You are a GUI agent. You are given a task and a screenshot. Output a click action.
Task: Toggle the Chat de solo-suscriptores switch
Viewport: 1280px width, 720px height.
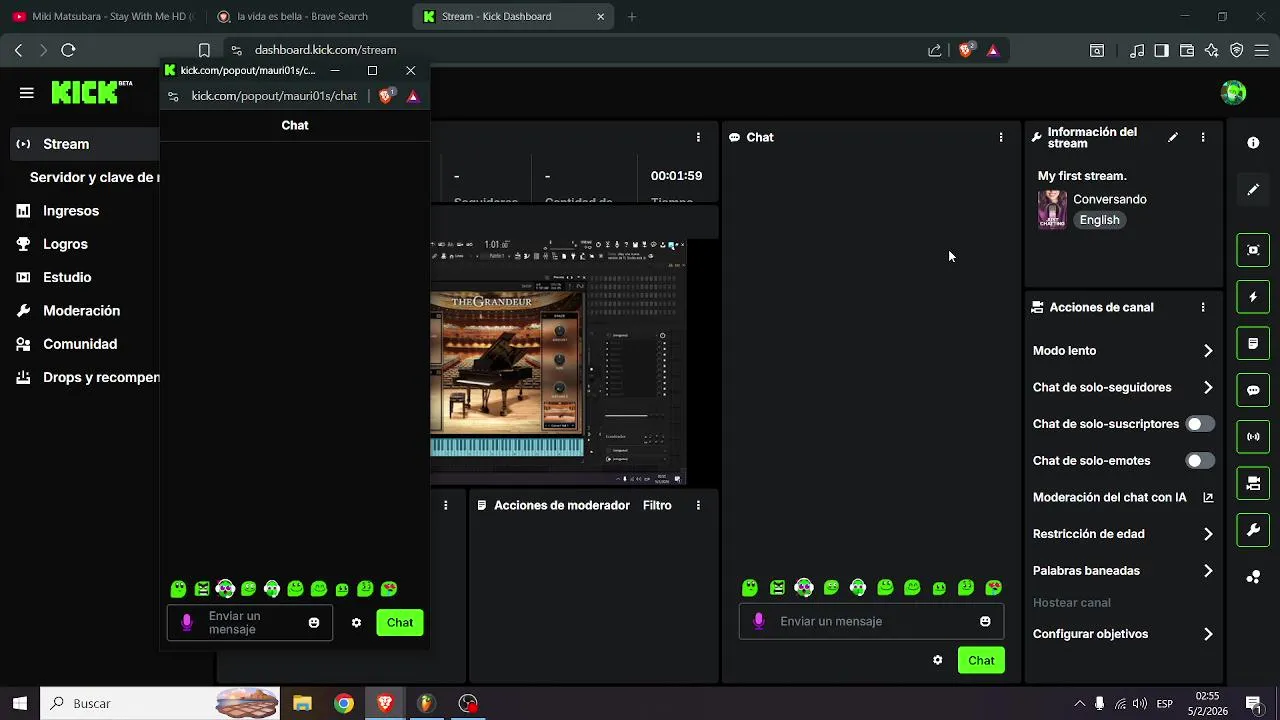pos(1200,424)
